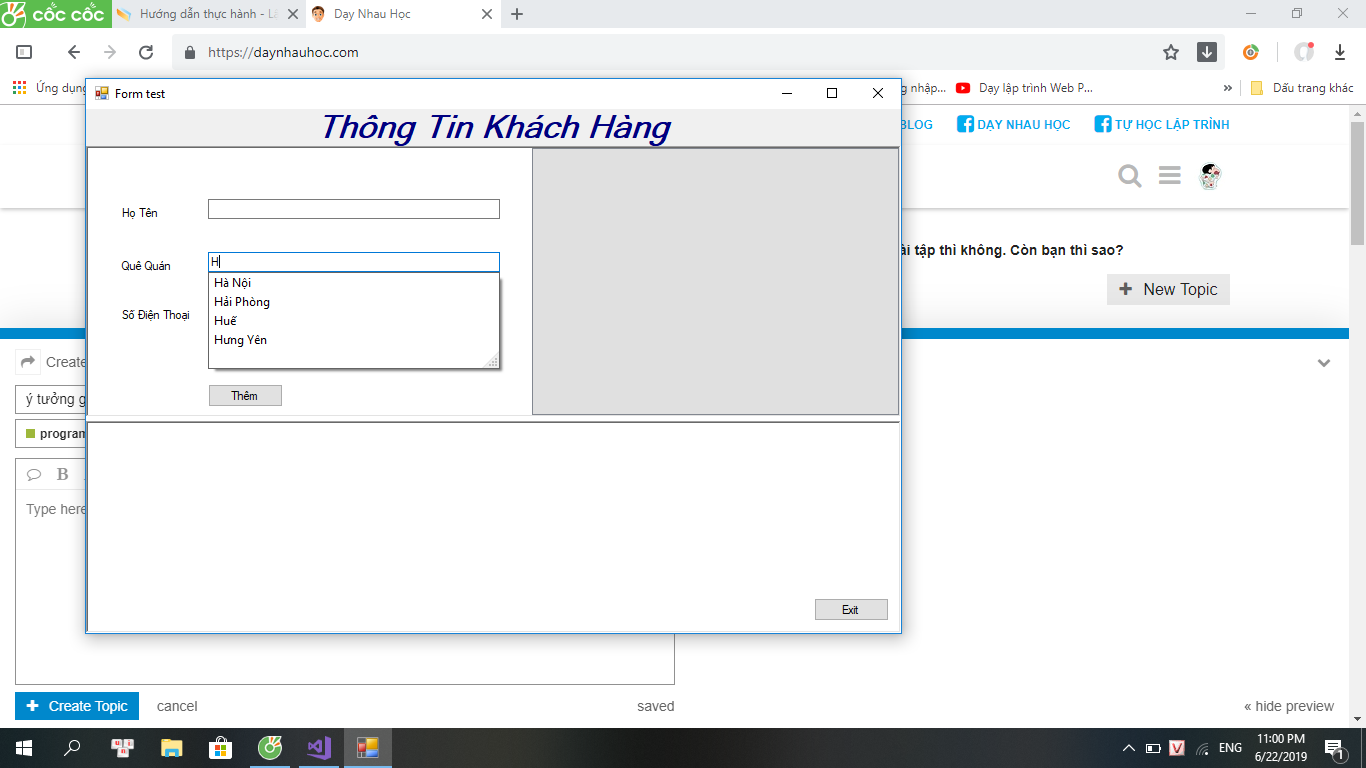Click the browser reload icon
This screenshot has width=1366, height=768.
[x=146, y=53]
